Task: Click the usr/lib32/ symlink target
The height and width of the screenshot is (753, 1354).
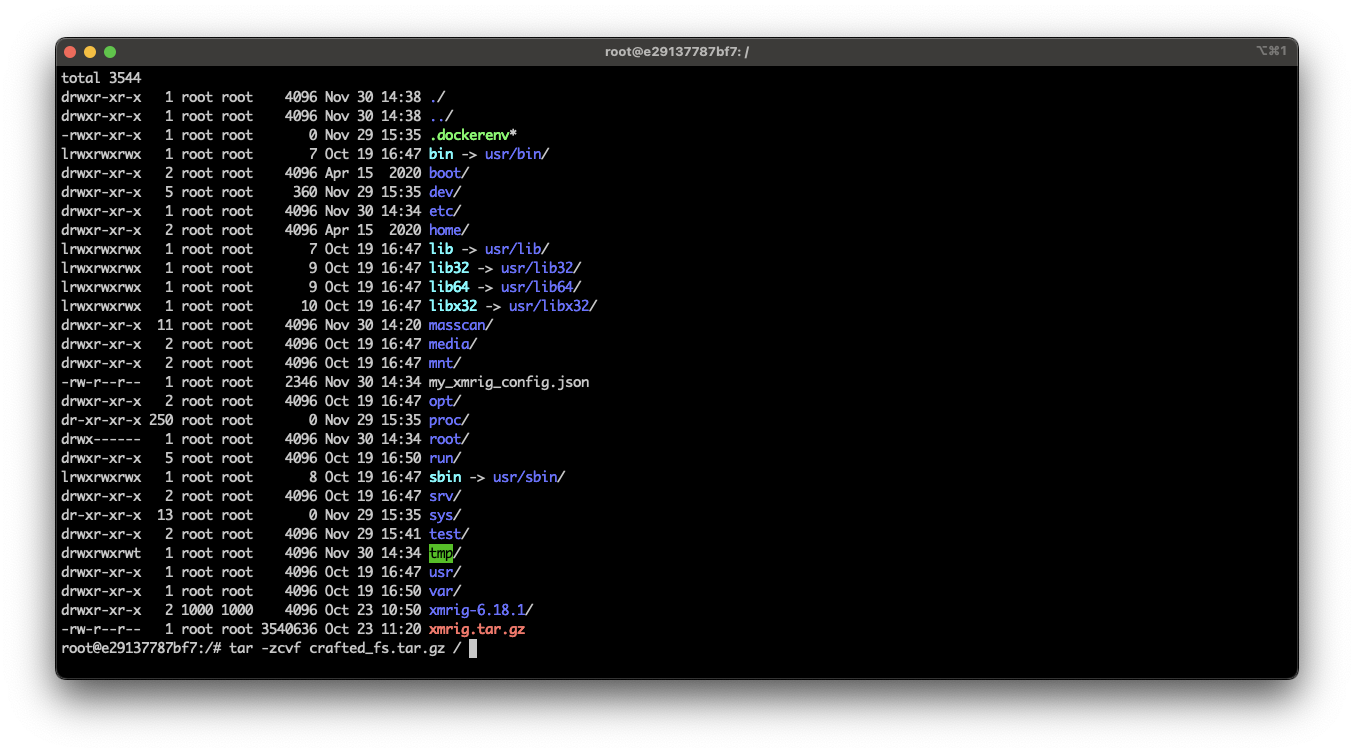Action: [x=541, y=268]
